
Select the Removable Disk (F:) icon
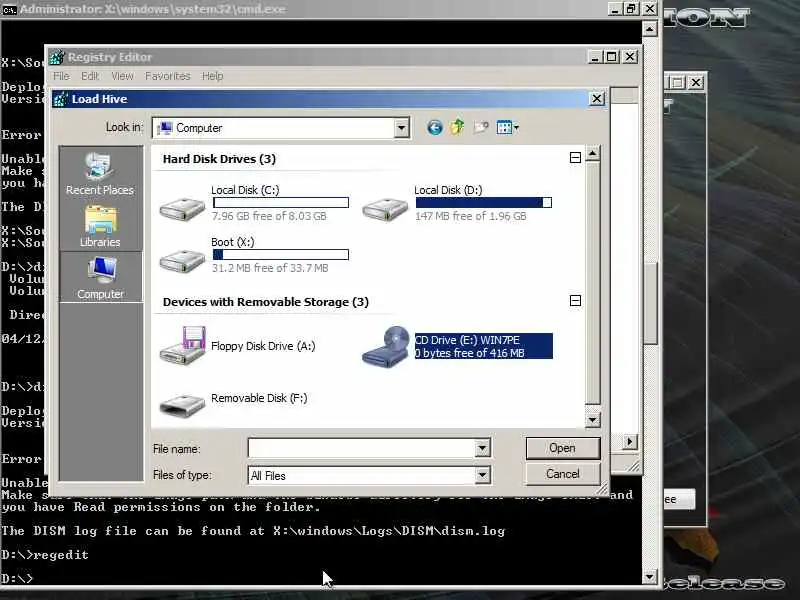click(x=182, y=405)
